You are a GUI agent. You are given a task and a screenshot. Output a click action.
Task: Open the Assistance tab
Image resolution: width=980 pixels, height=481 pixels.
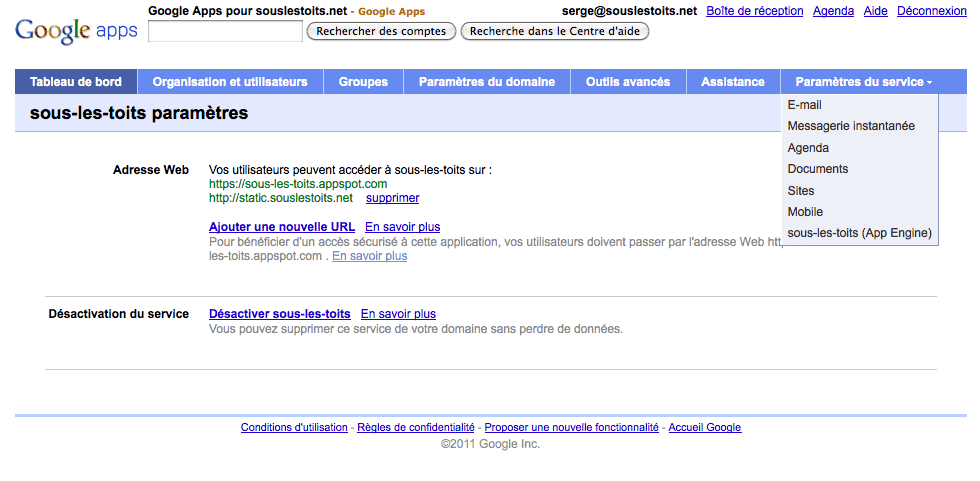[732, 82]
